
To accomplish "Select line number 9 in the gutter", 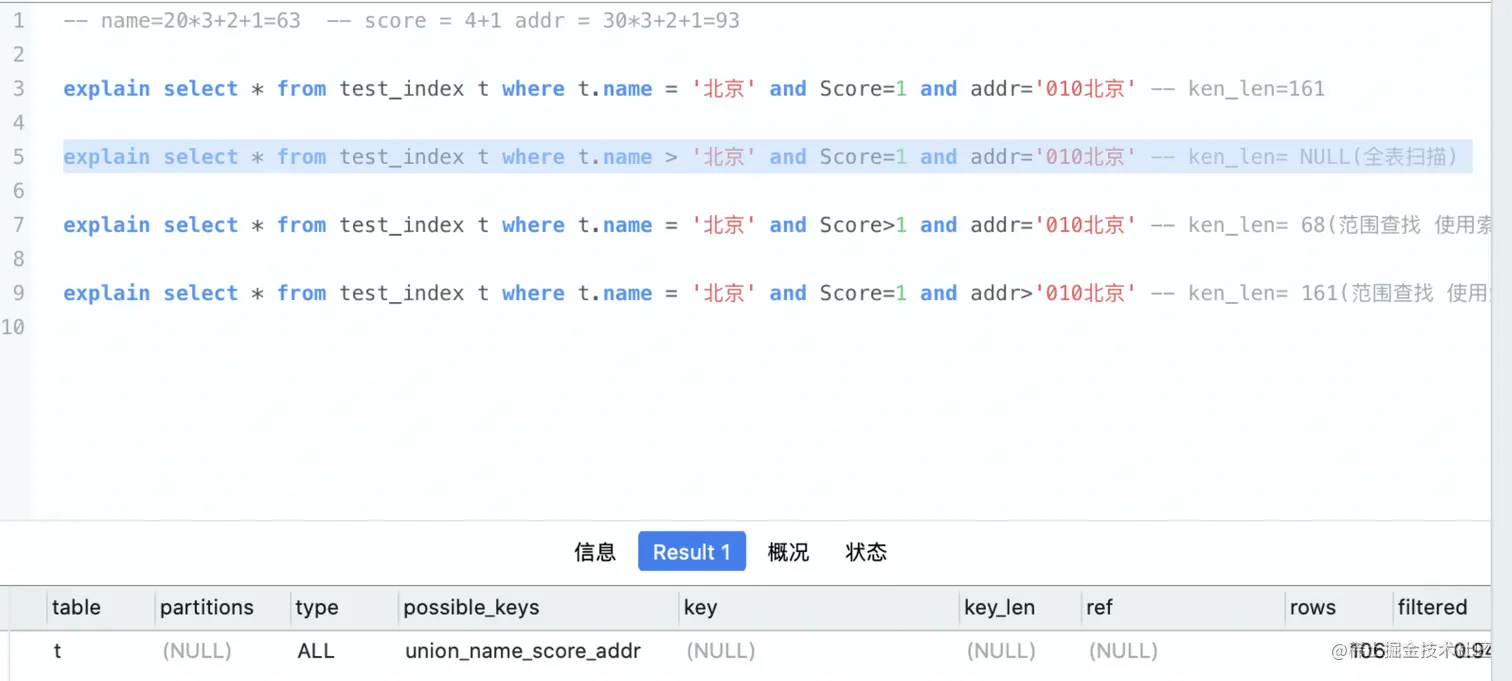I will [18, 293].
